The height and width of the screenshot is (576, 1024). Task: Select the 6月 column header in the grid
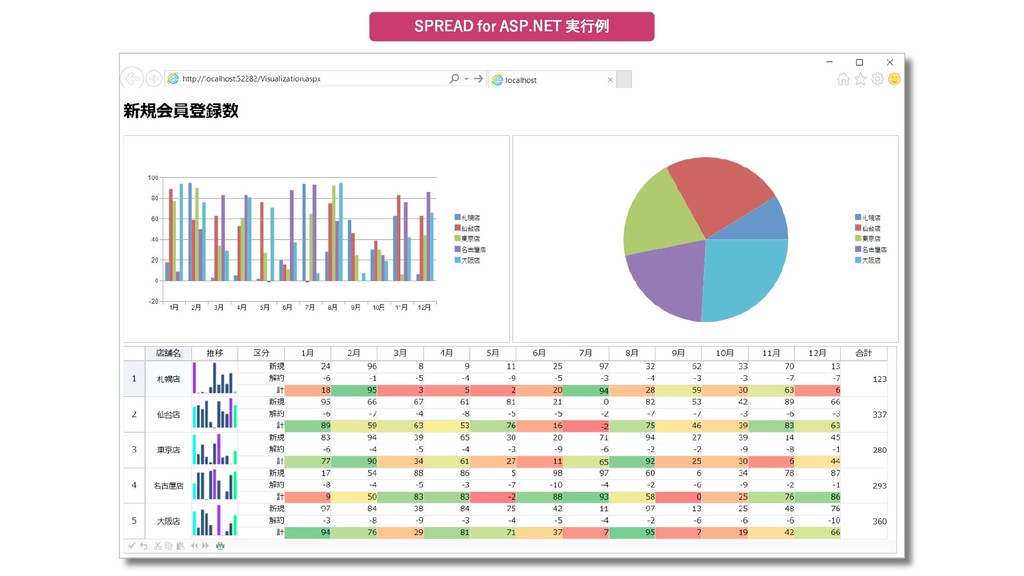539,353
